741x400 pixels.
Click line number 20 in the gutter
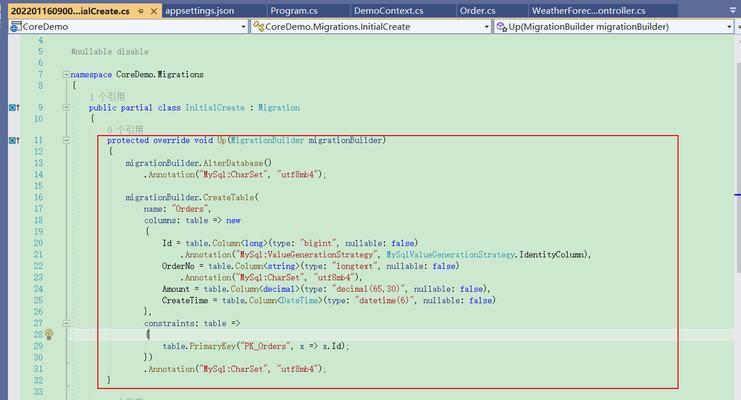(x=38, y=243)
